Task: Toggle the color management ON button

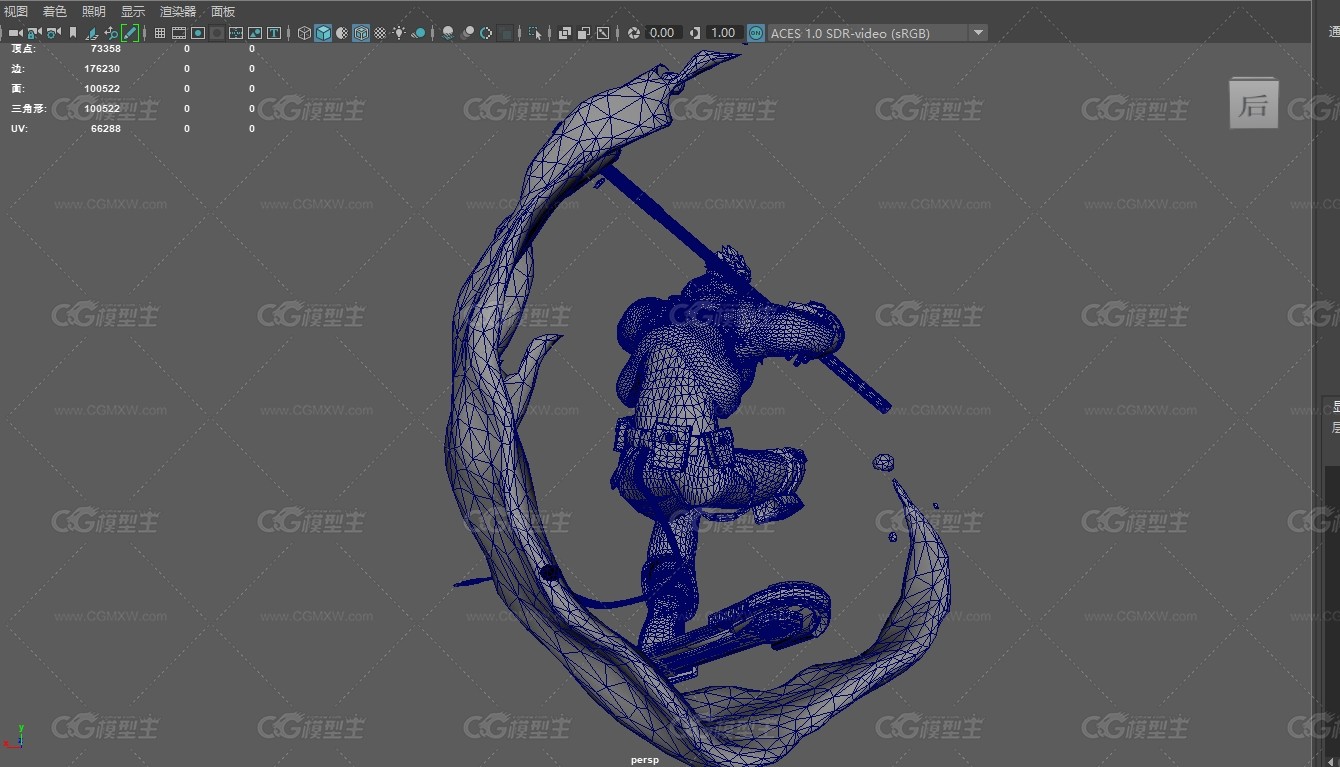Action: tap(756, 33)
